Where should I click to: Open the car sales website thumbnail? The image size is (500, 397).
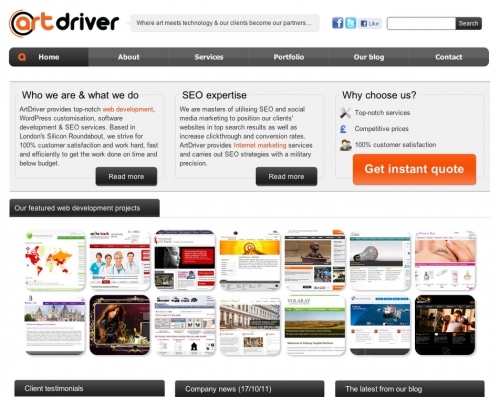(185, 325)
